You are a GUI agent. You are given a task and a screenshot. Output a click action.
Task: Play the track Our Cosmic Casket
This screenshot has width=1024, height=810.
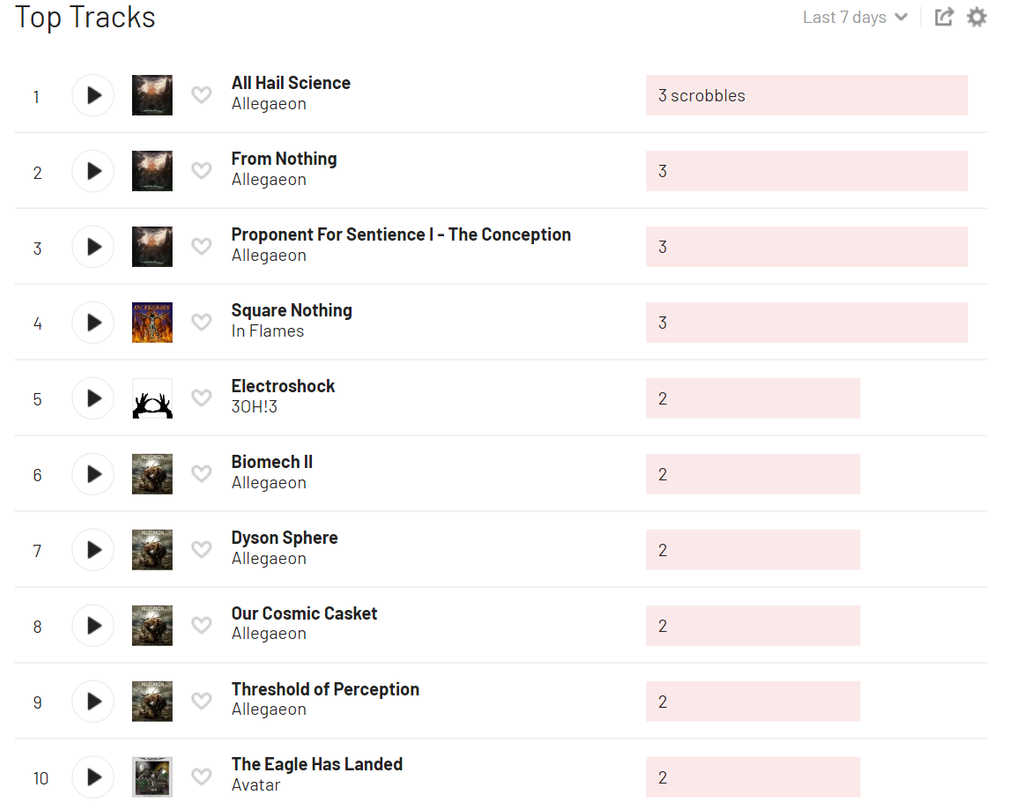(93, 626)
